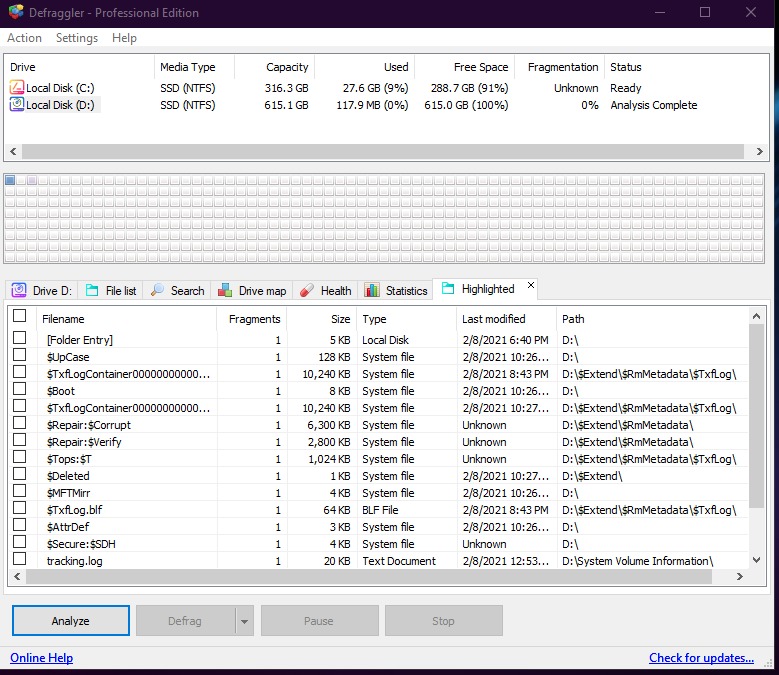Sort file list by Fragments column header

(x=252, y=319)
